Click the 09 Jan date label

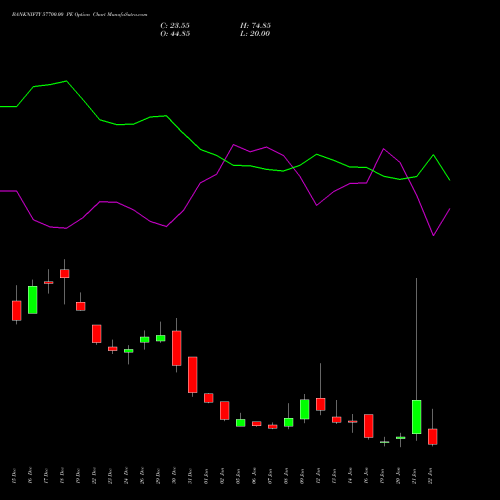click(302, 476)
